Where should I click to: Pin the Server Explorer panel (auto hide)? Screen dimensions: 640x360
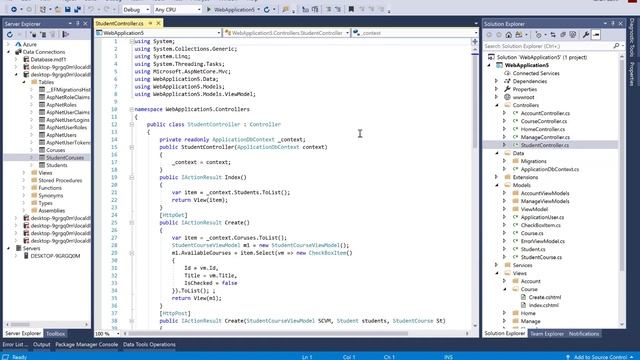tap(78, 24)
